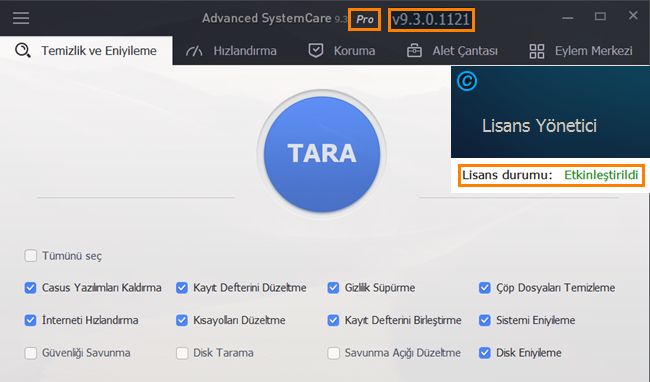
Task: Check the Tümünü seç box
Action: [x=31, y=256]
